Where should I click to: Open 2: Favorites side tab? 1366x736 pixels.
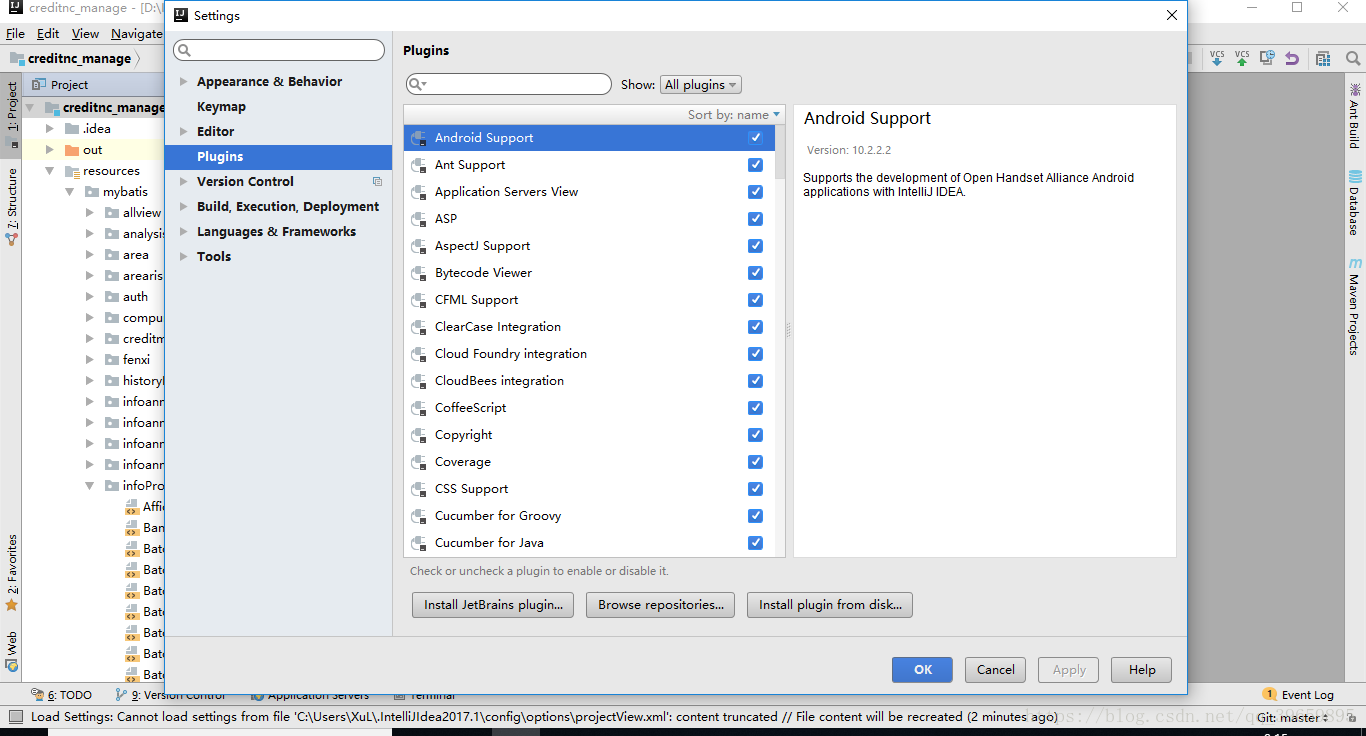pos(12,572)
